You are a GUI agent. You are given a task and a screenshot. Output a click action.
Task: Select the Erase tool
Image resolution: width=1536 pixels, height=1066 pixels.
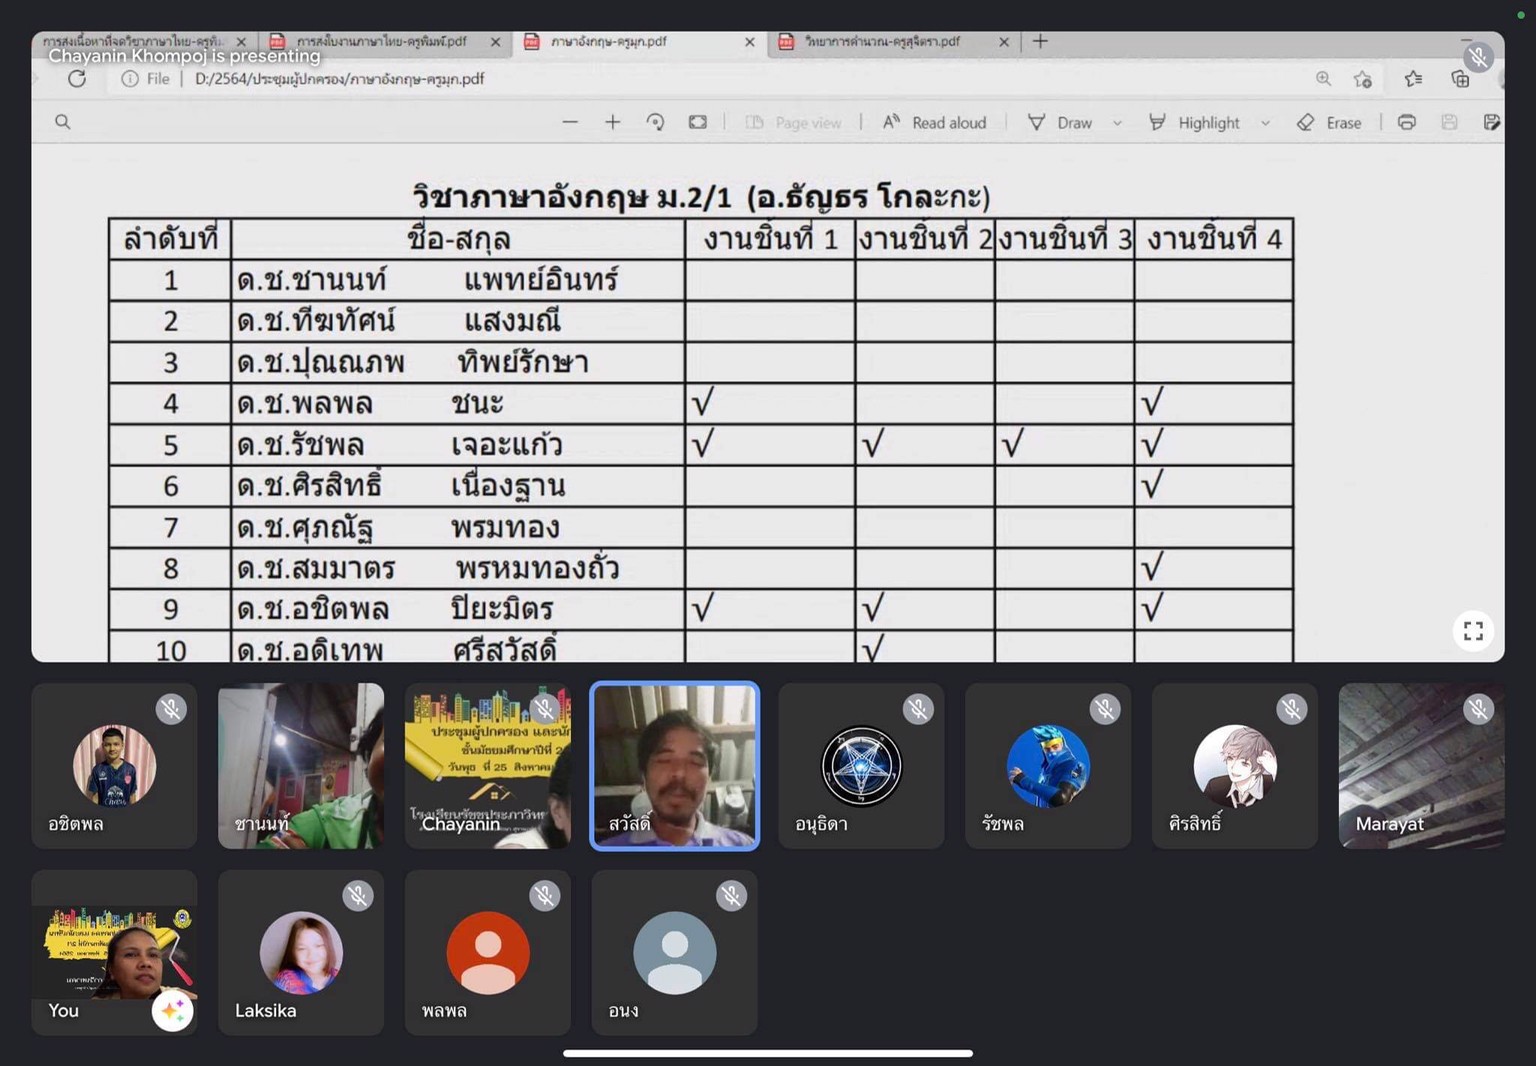click(1330, 122)
